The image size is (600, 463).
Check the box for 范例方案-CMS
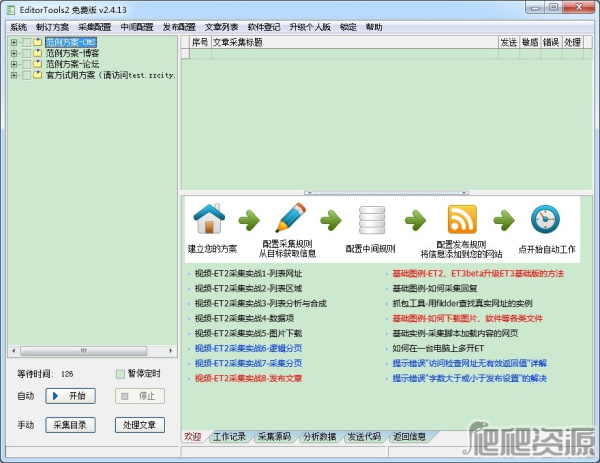(x=26, y=42)
